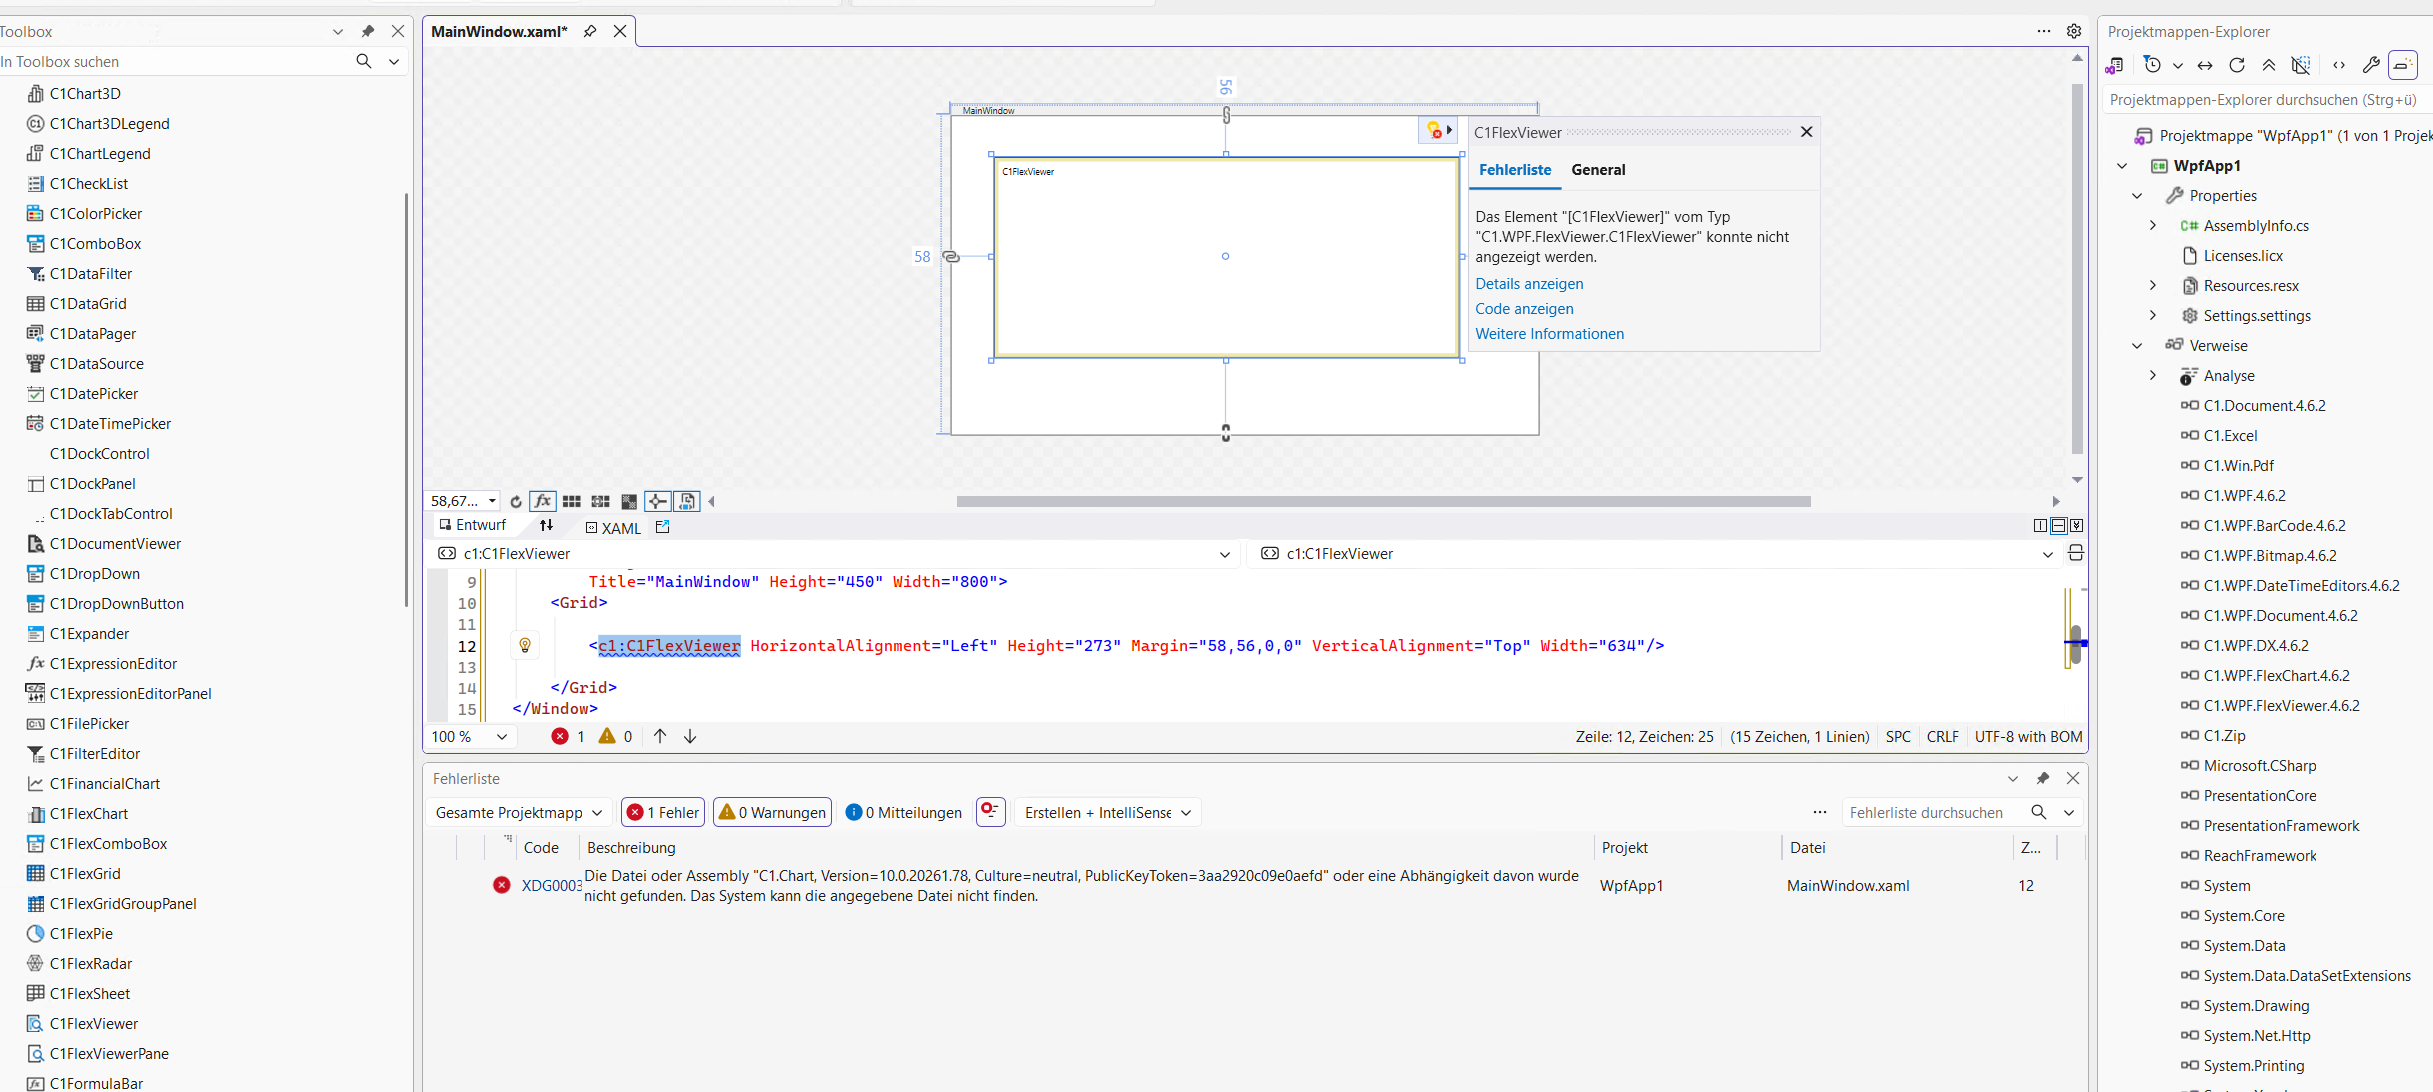Select C1DataGrid in the Toolbox

pyautogui.click(x=88, y=304)
